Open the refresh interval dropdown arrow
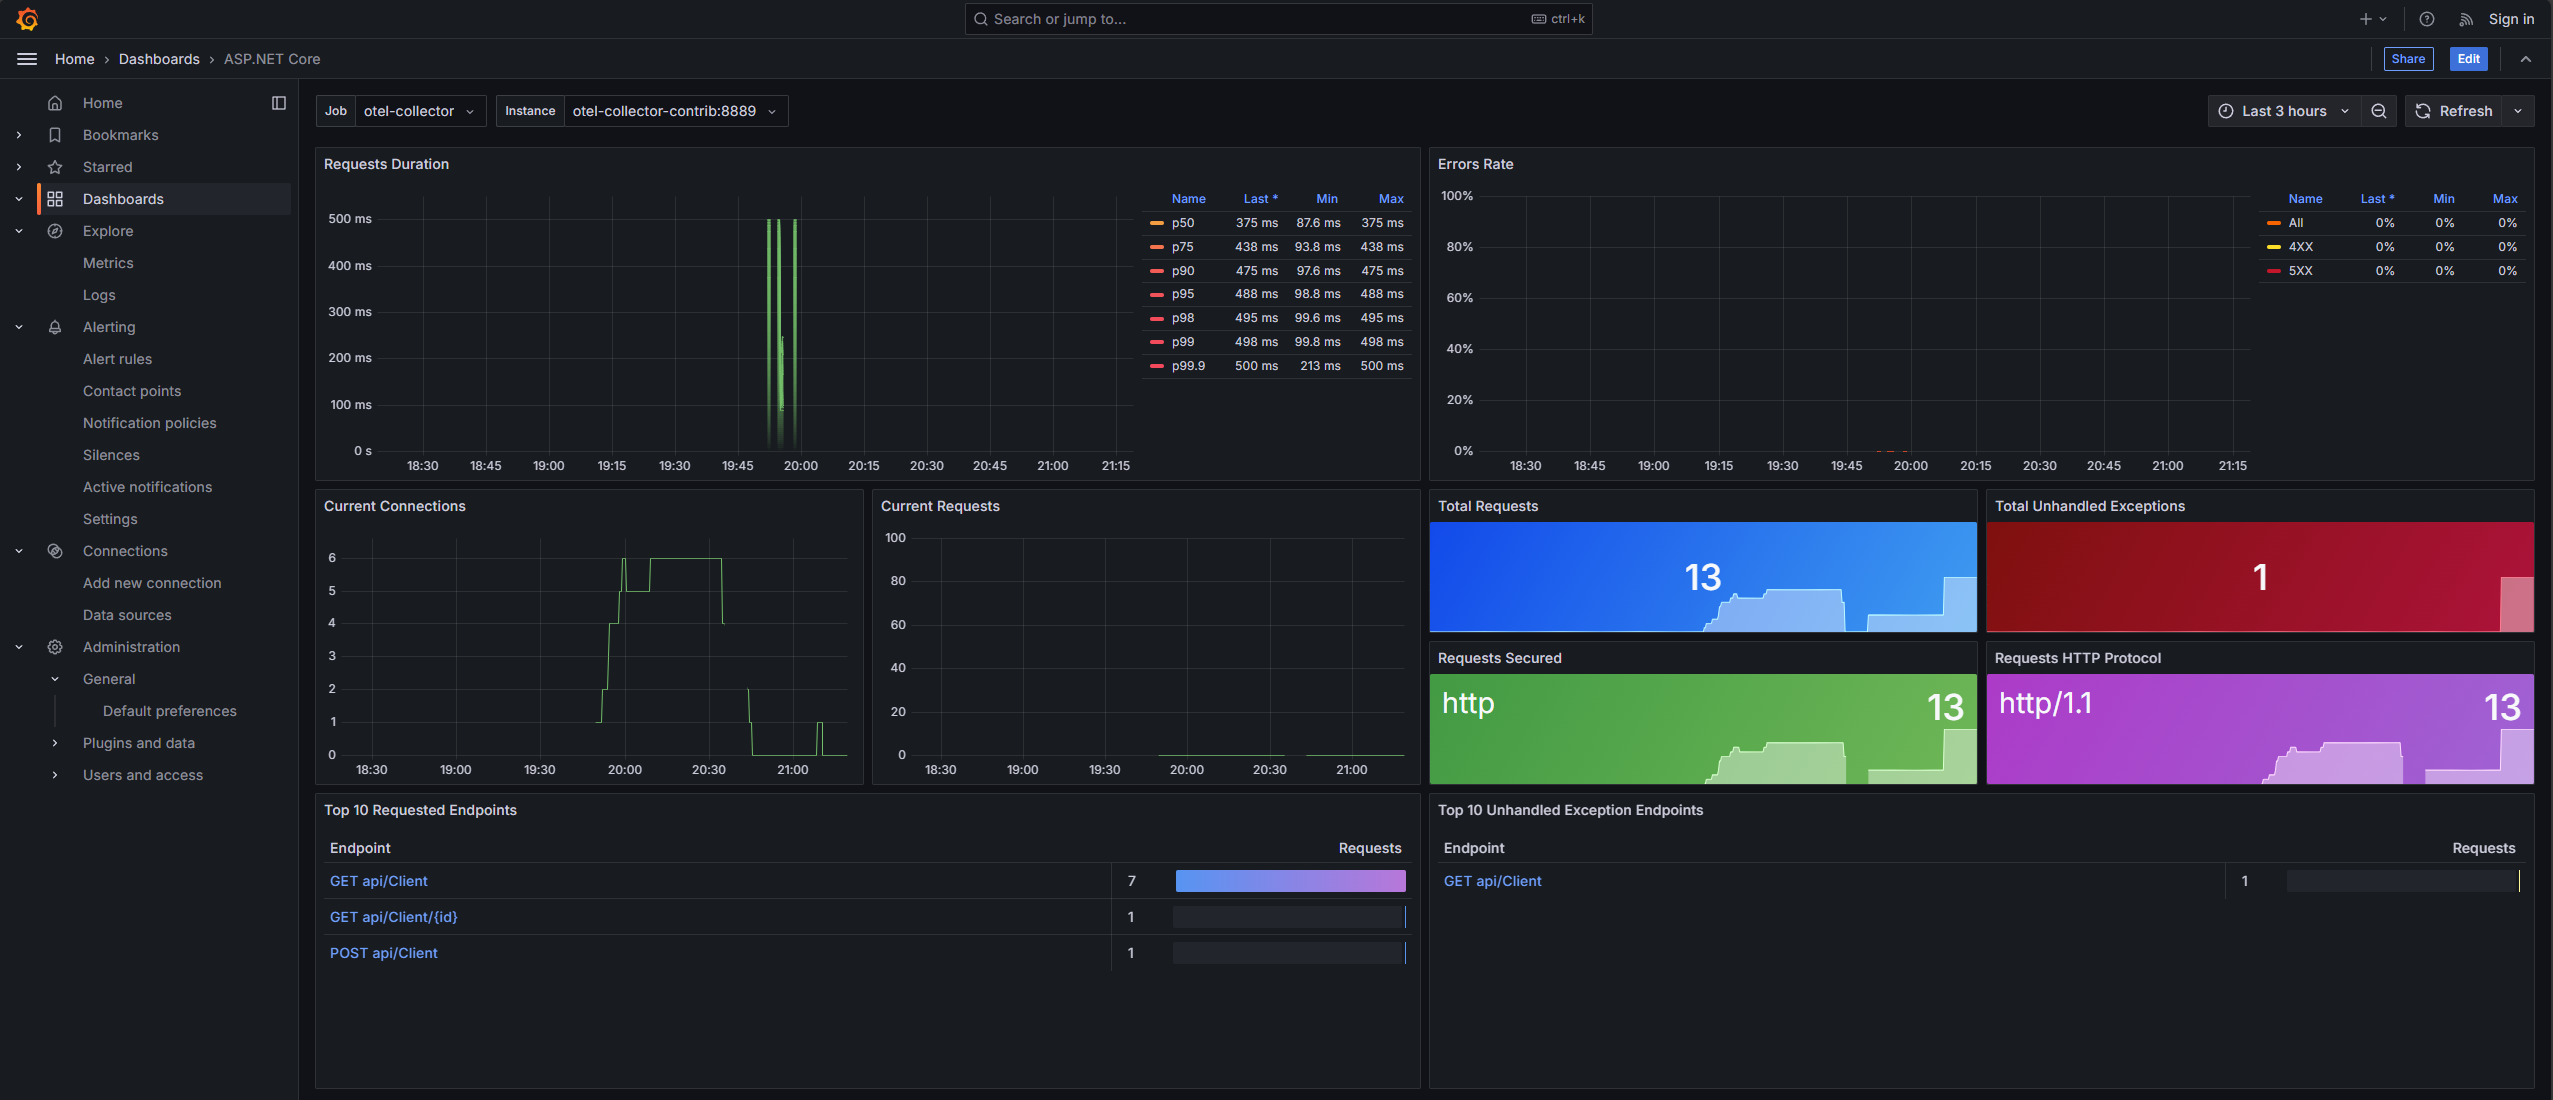 (x=2518, y=111)
